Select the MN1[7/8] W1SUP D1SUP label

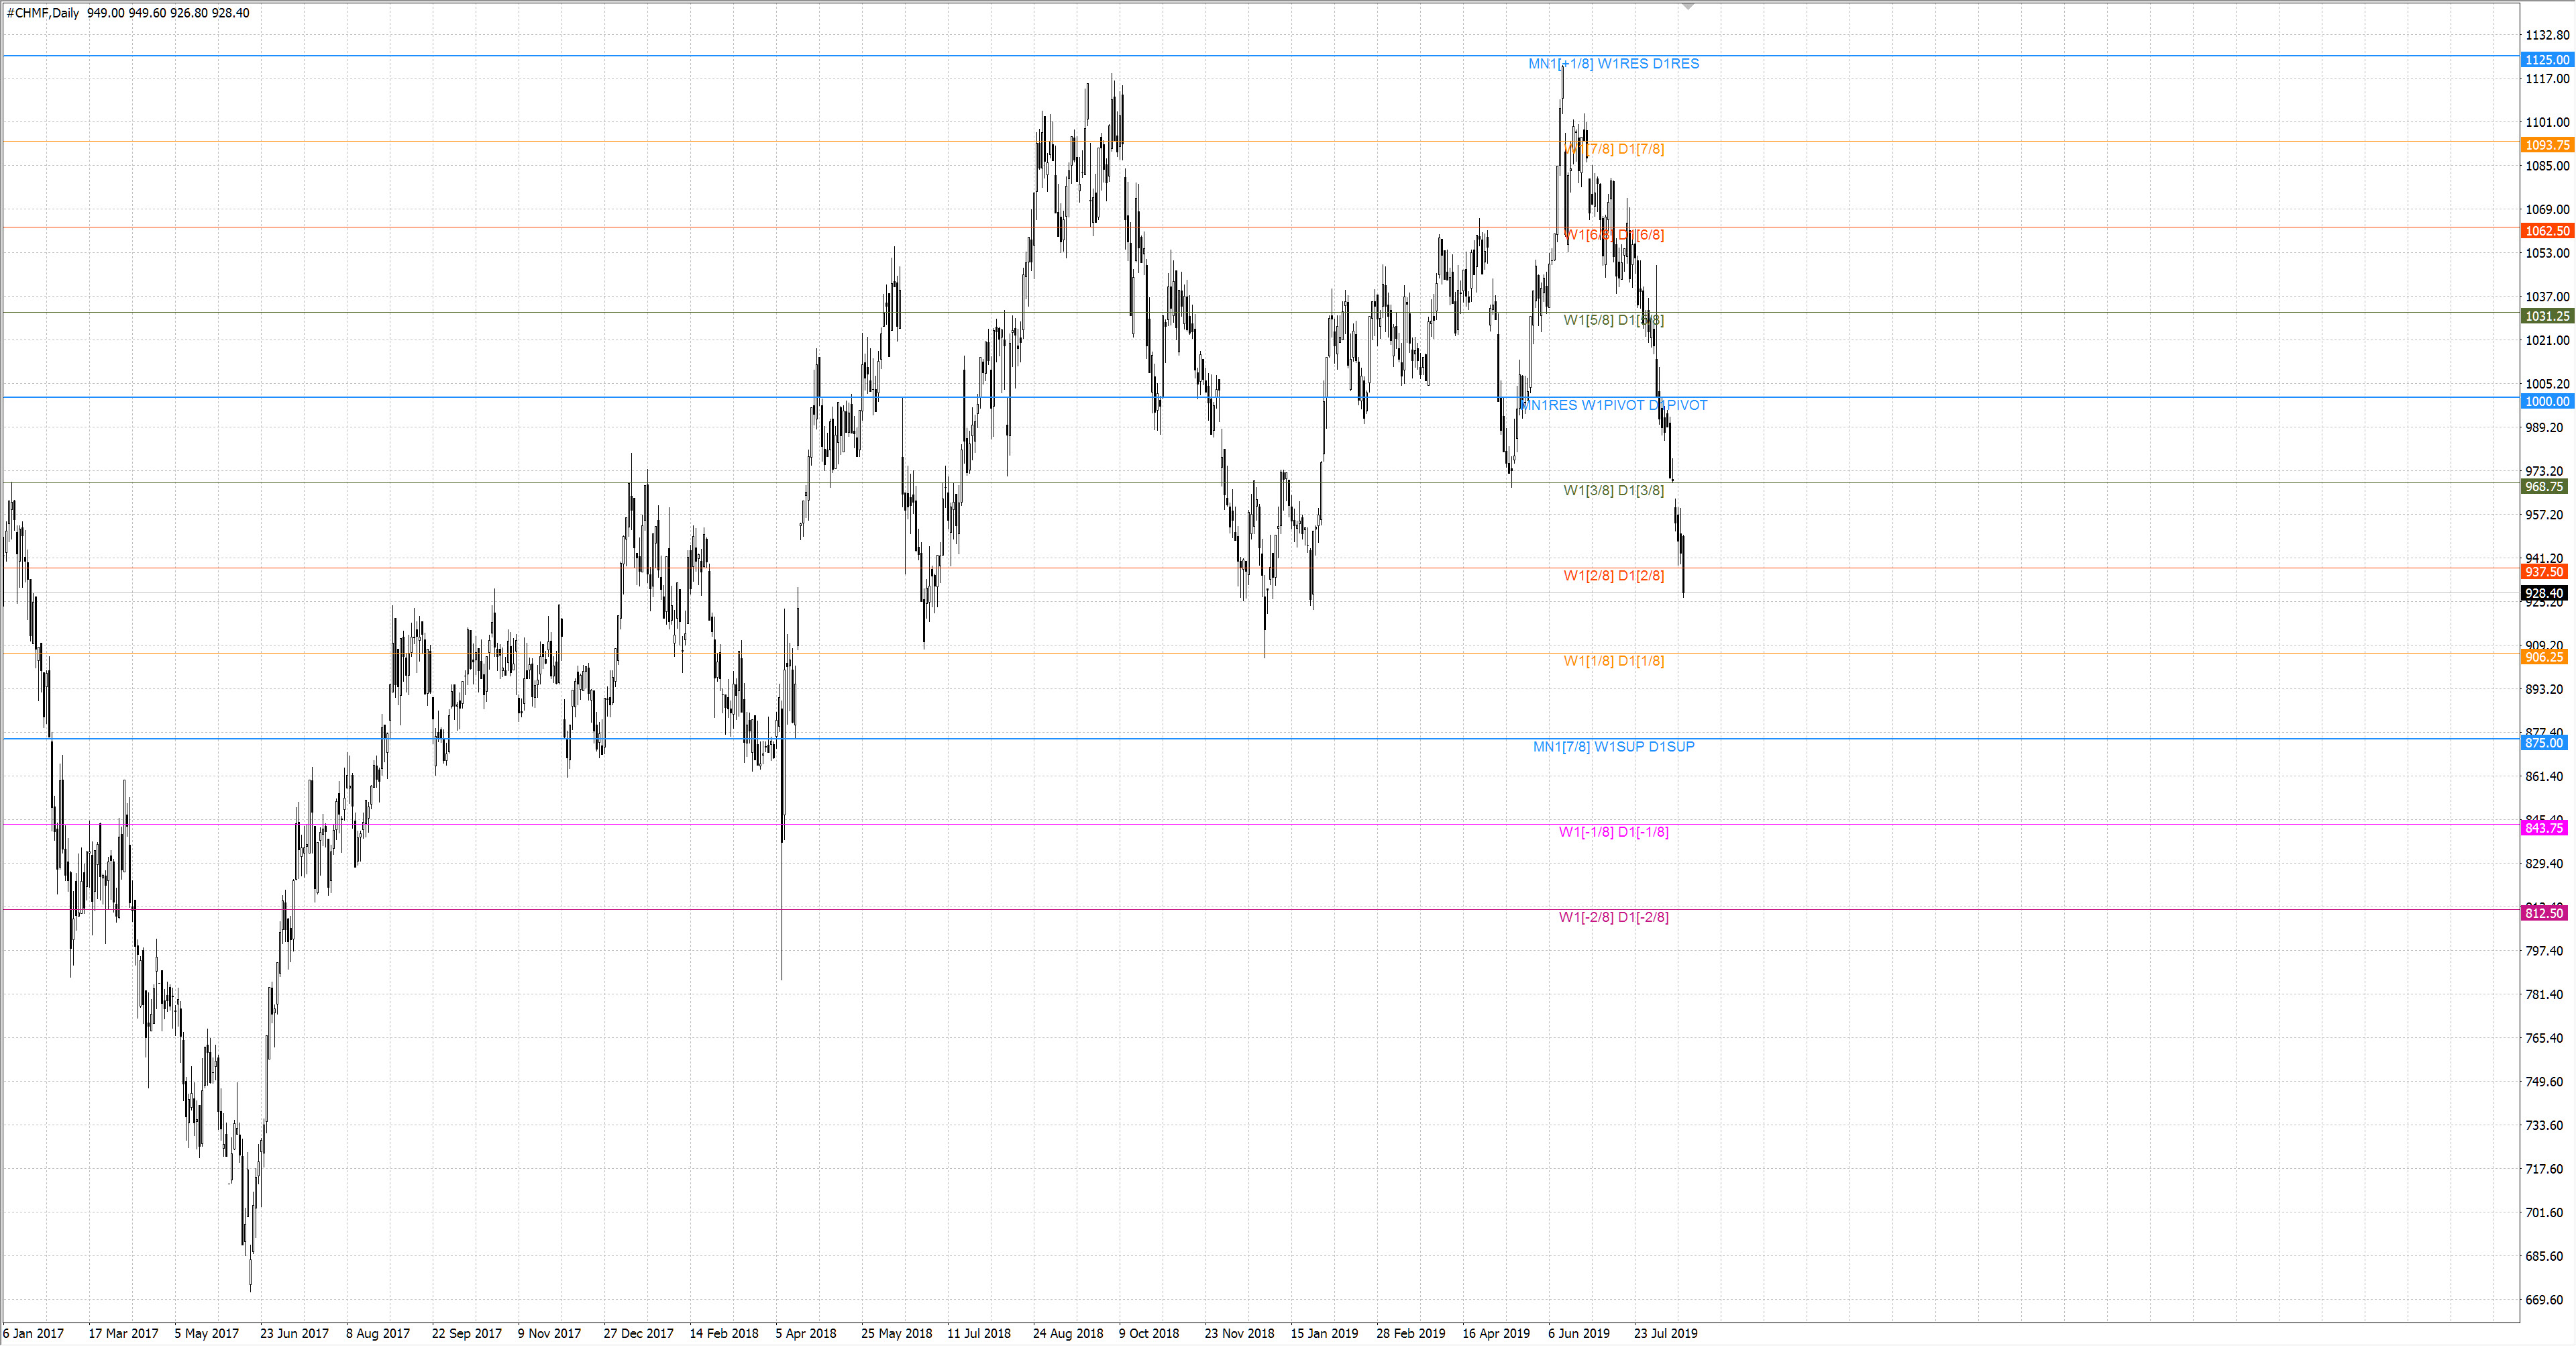click(1613, 747)
